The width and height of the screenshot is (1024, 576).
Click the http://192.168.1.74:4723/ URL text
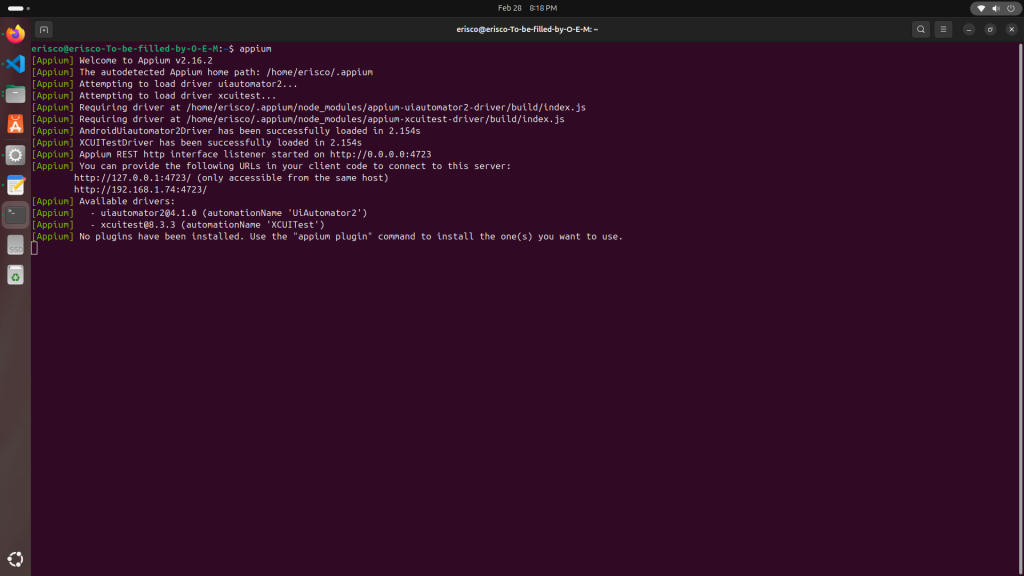pyautogui.click(x=140, y=189)
